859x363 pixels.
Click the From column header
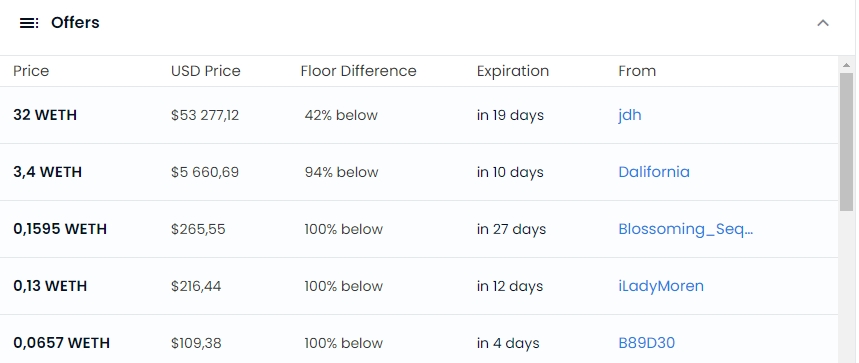(x=637, y=71)
